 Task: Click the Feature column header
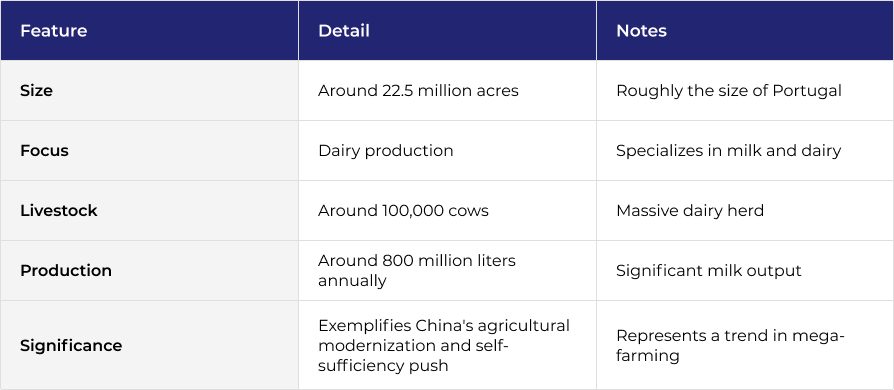coord(54,30)
